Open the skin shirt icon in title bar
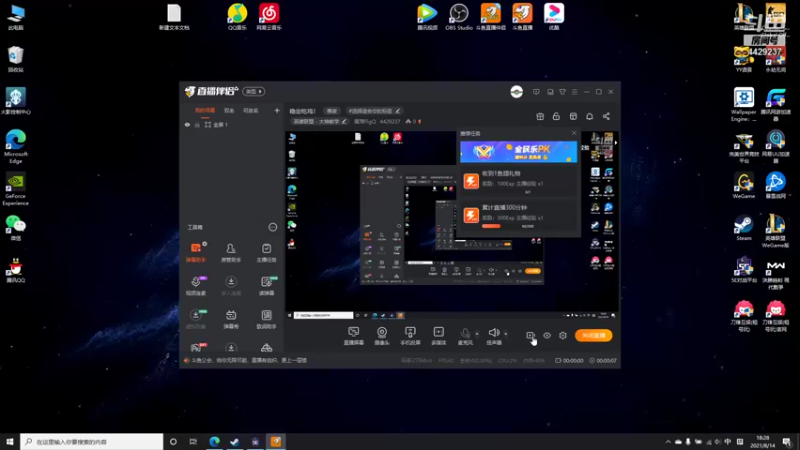This screenshot has width=800, height=450. (562, 92)
